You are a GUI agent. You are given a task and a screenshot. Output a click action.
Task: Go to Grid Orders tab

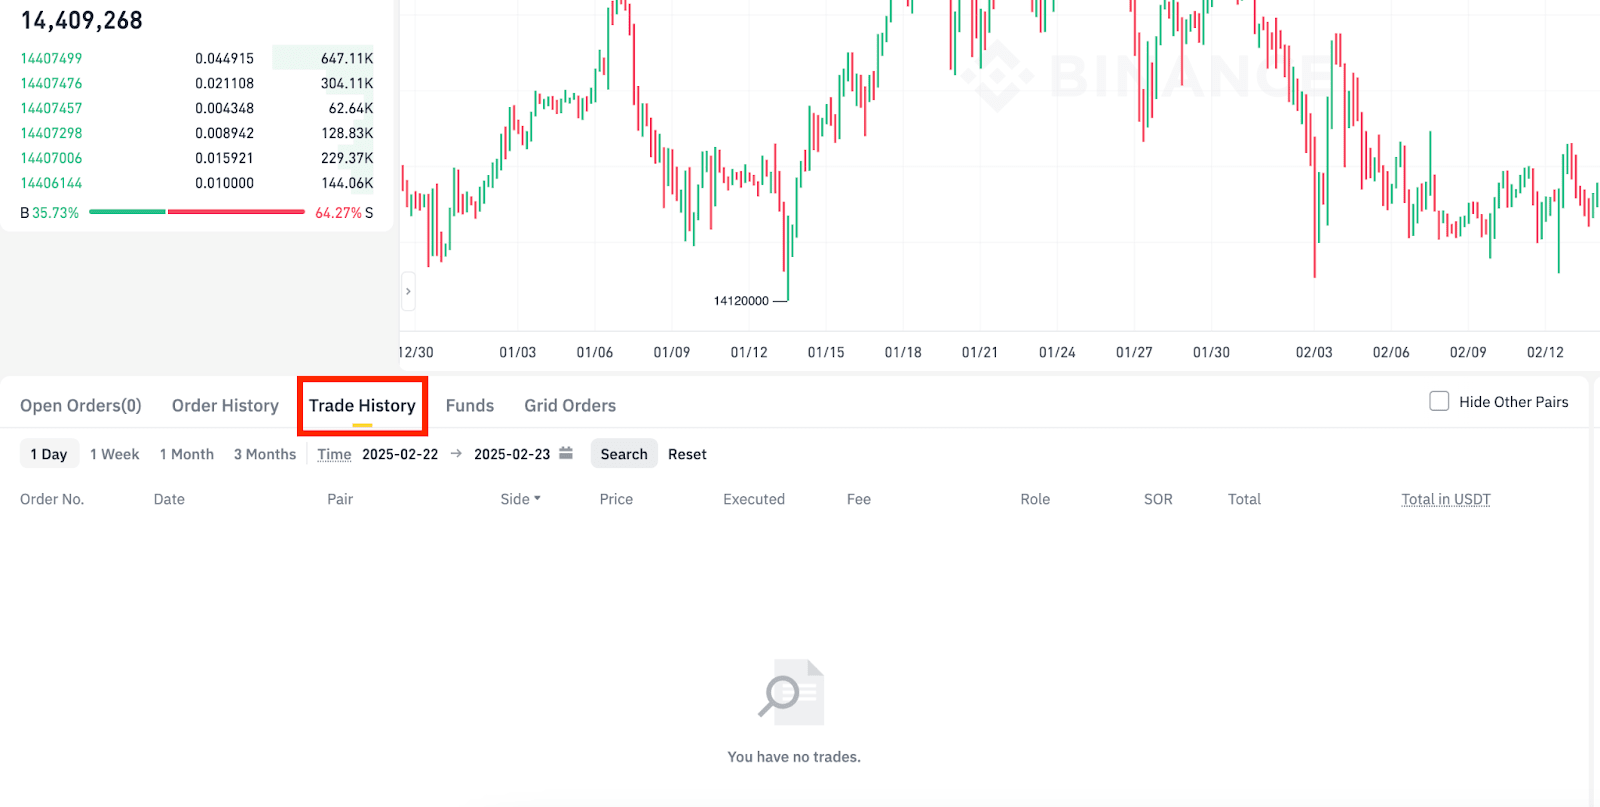point(570,405)
